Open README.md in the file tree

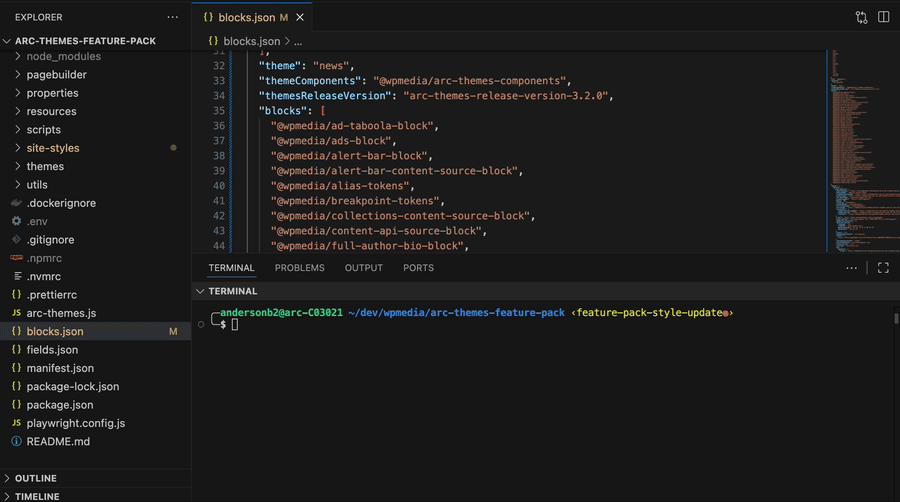[58, 442]
